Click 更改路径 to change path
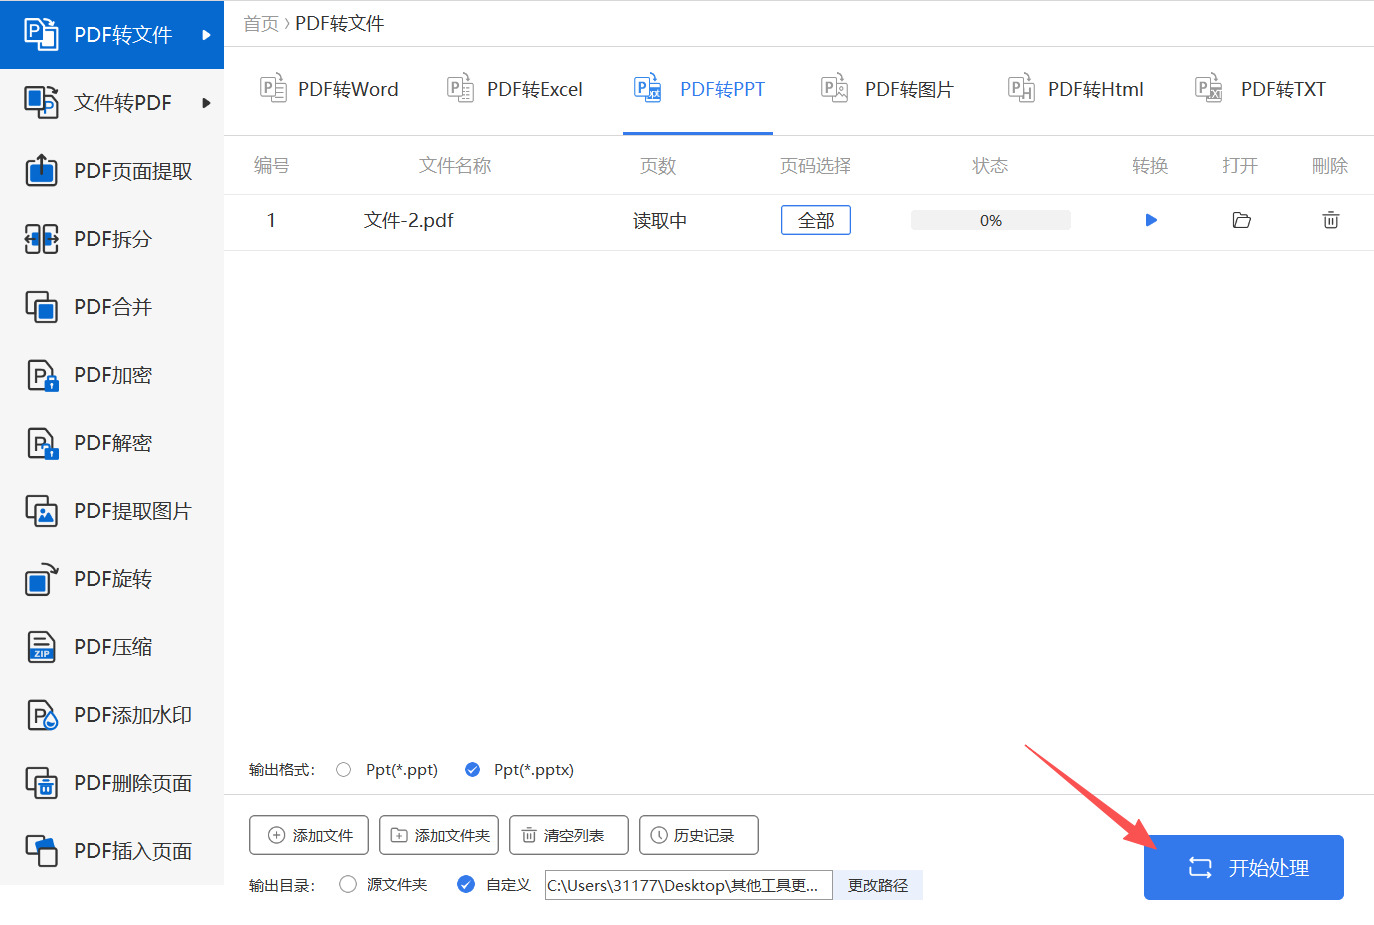 [x=878, y=885]
